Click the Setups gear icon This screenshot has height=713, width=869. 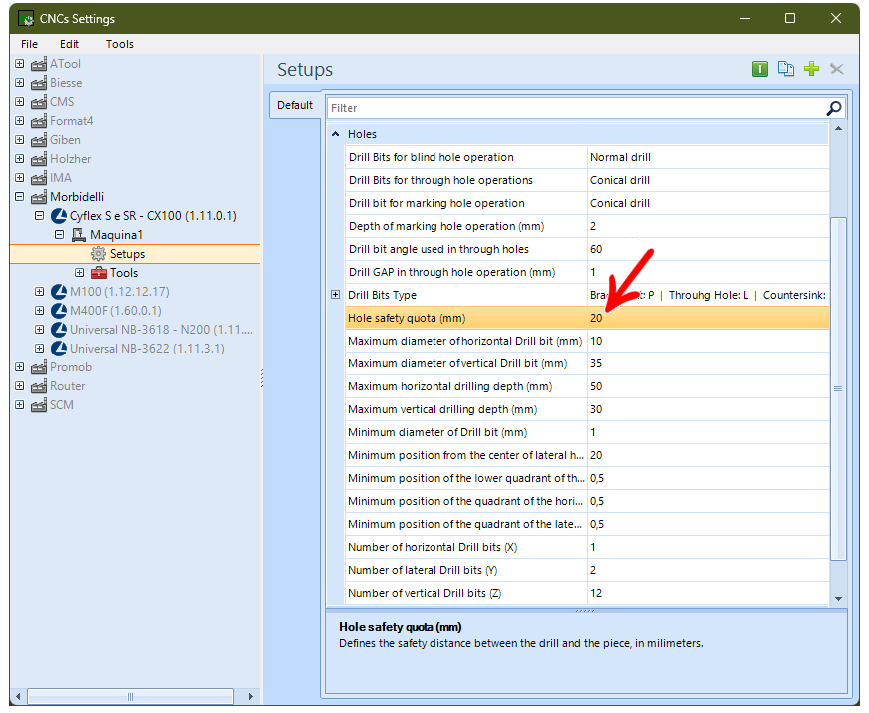point(98,254)
